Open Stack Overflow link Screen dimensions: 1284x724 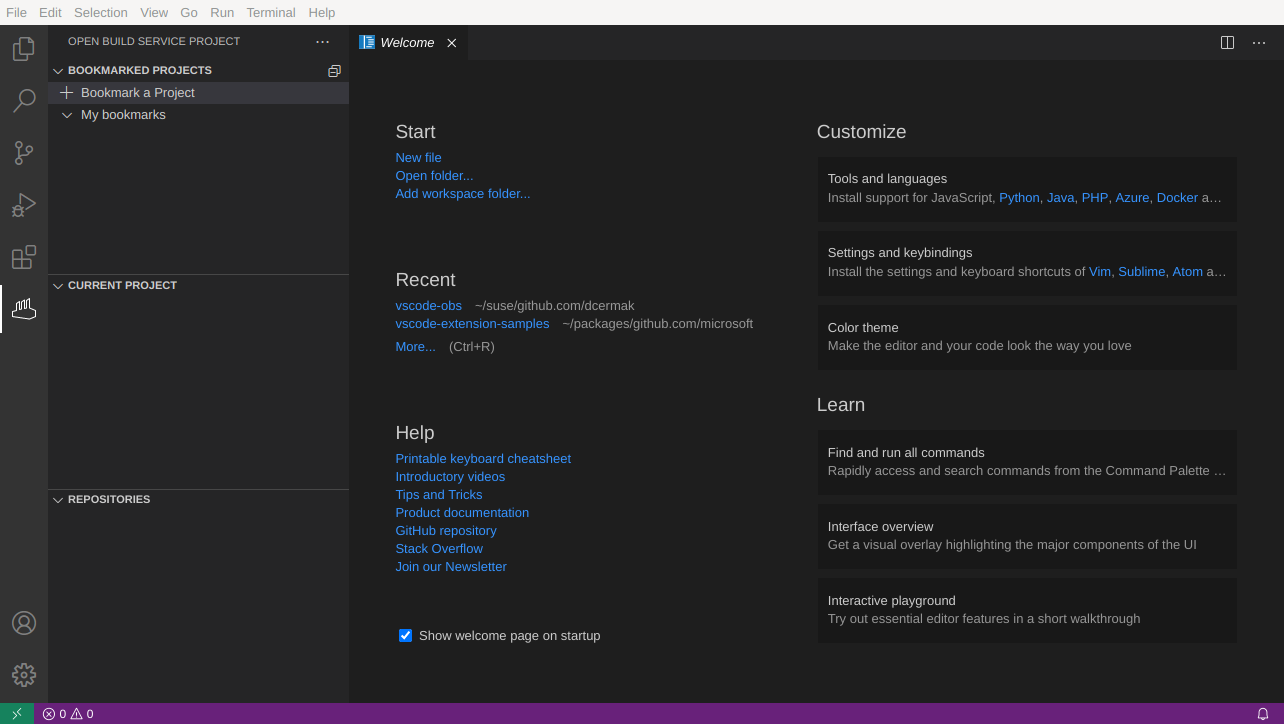coord(439,549)
